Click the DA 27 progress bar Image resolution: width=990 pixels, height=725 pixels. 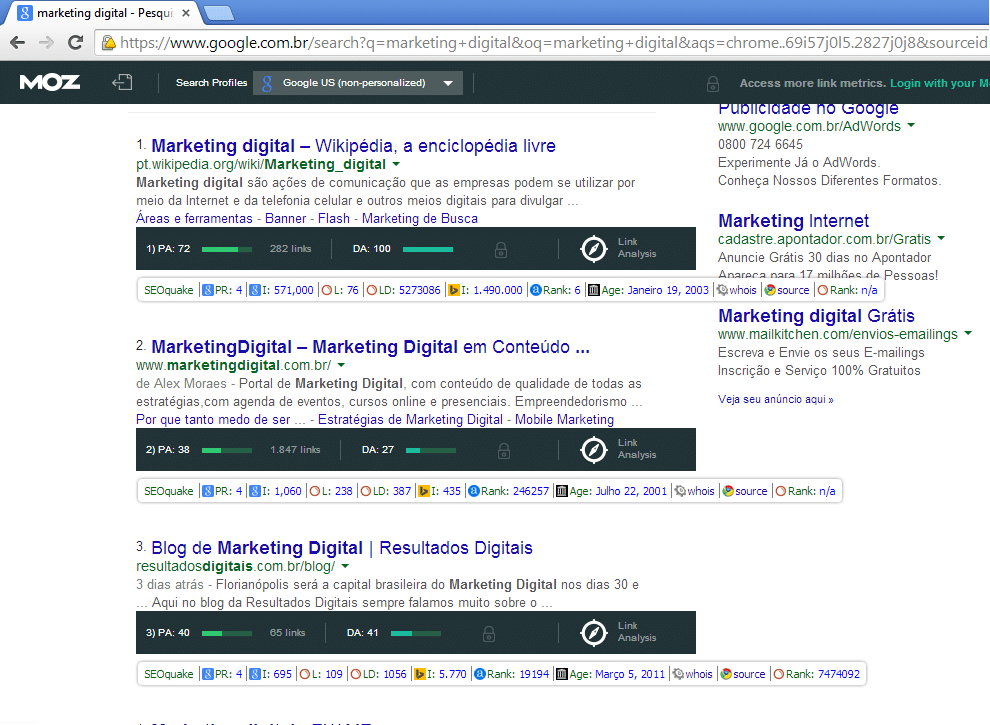[x=431, y=450]
